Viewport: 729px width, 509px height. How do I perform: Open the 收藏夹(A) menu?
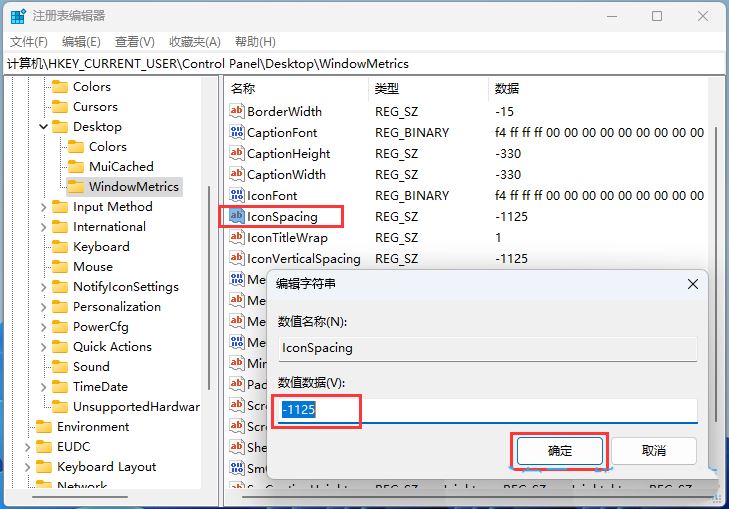pos(194,41)
